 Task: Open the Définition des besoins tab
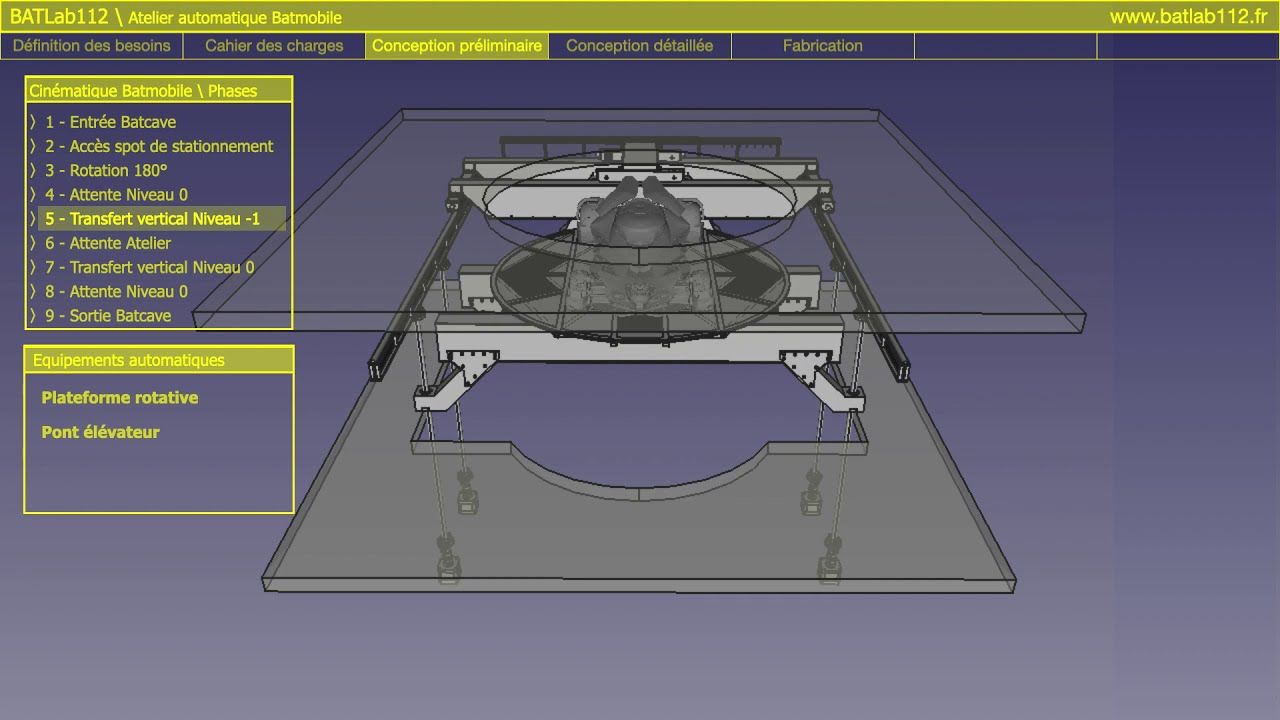click(x=92, y=46)
